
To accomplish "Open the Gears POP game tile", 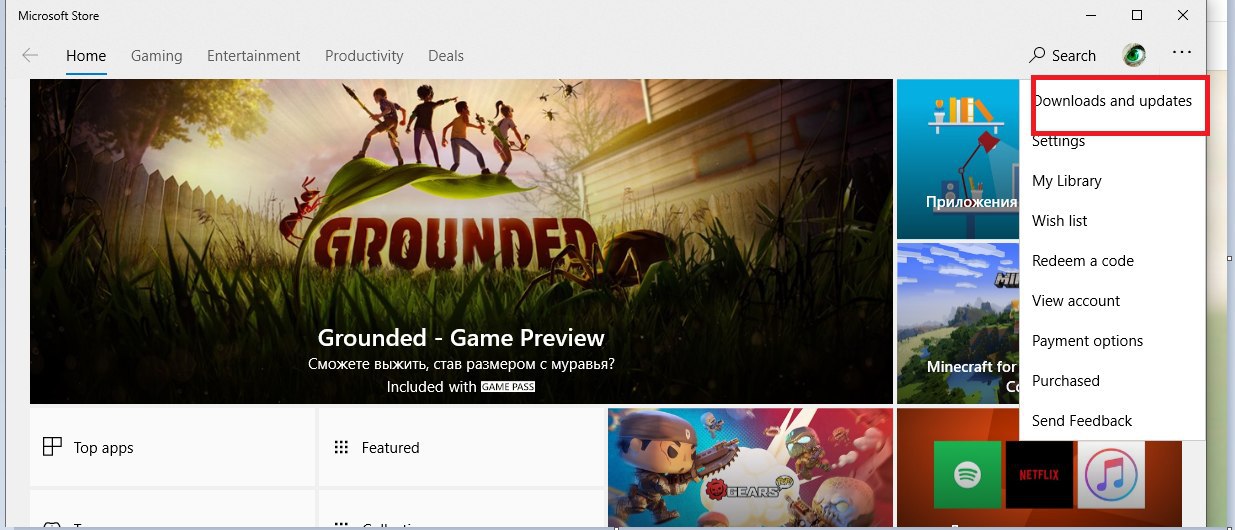I will click(x=750, y=468).
